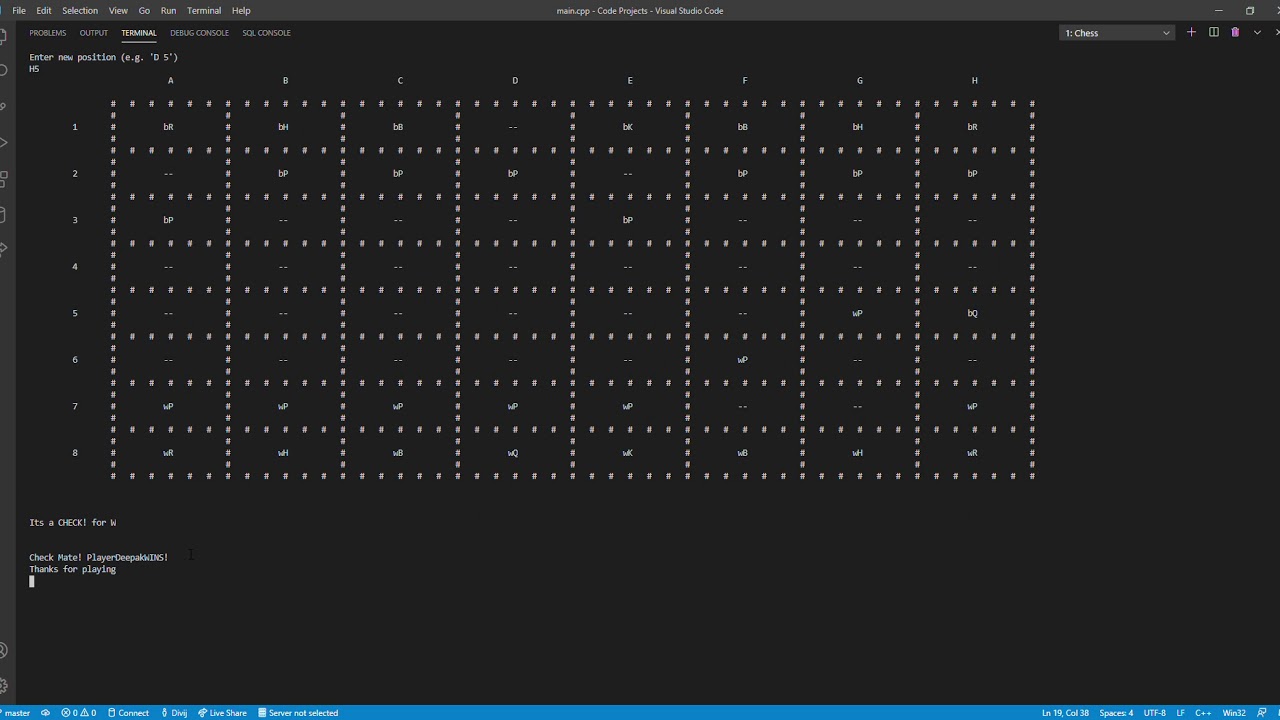This screenshot has width=1280, height=720.
Task: Split the terminal panel
Action: point(1213,32)
